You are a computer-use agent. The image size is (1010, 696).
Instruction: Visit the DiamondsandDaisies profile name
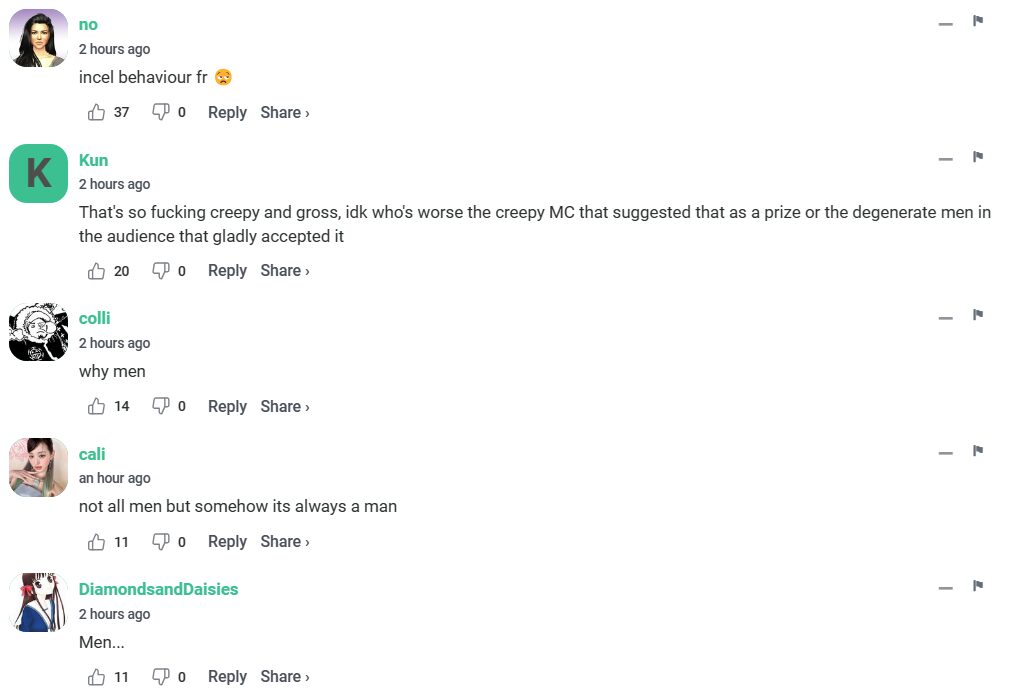tap(158, 589)
